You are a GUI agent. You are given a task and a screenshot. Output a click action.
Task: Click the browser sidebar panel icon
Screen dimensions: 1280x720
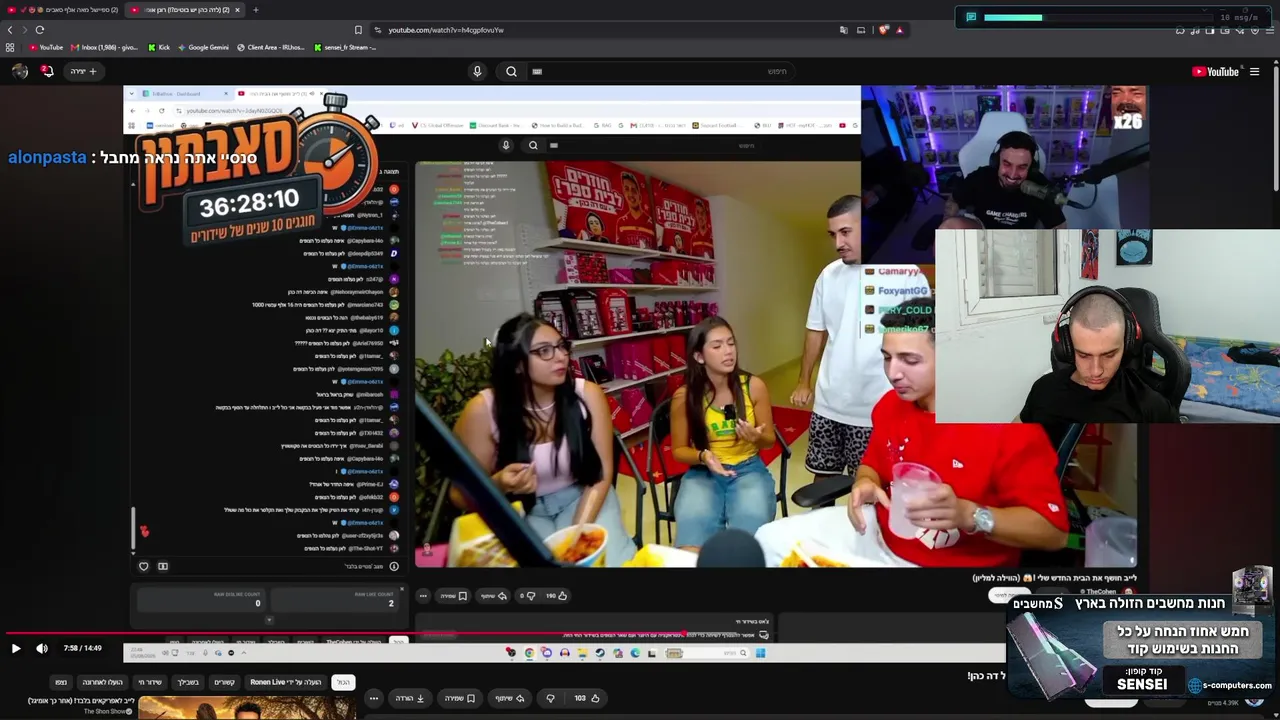(x=1210, y=30)
